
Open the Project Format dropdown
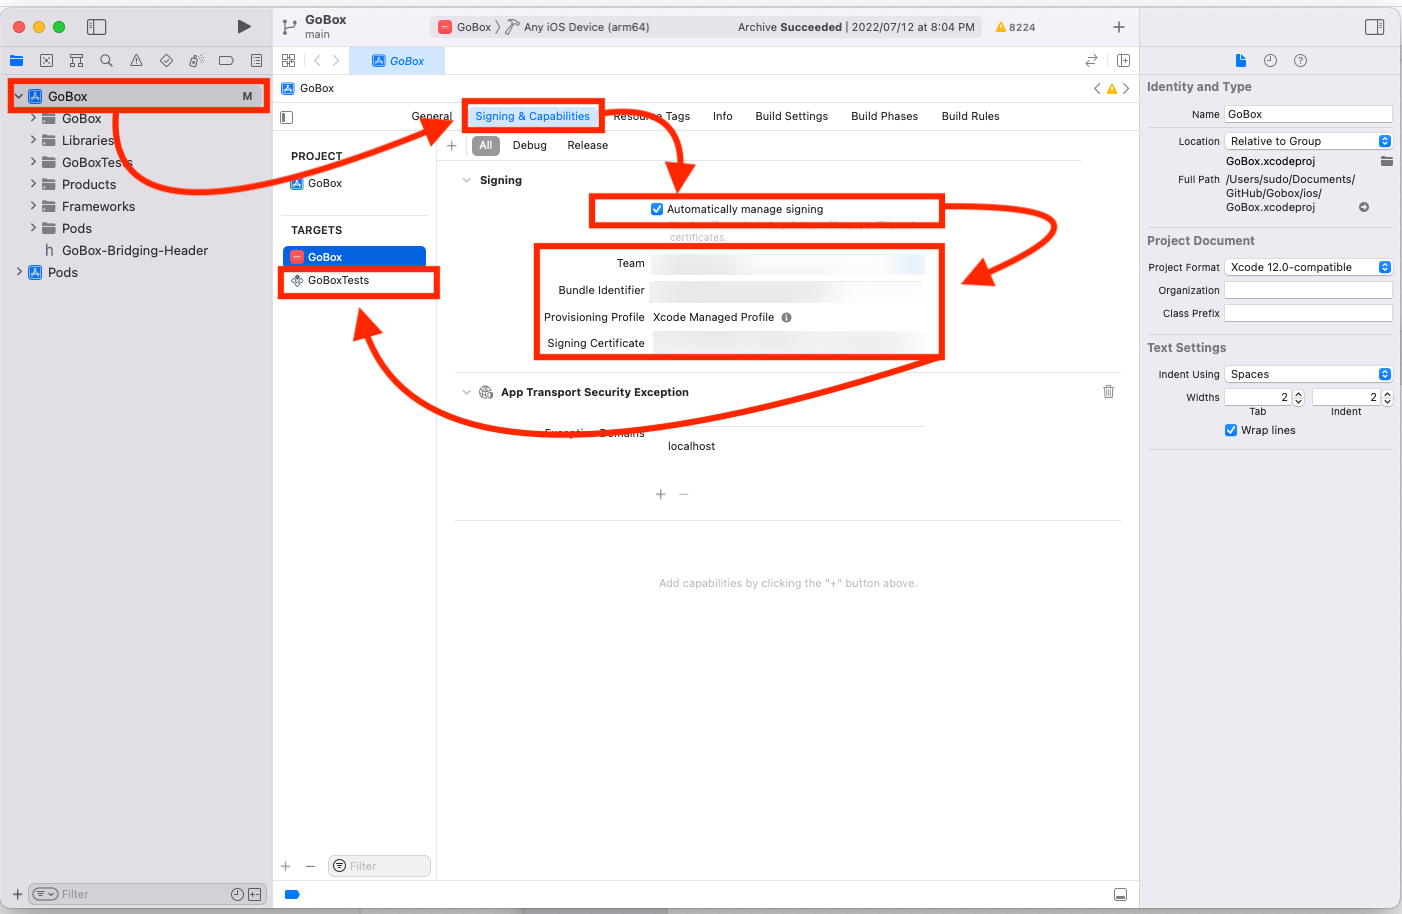coord(1309,267)
